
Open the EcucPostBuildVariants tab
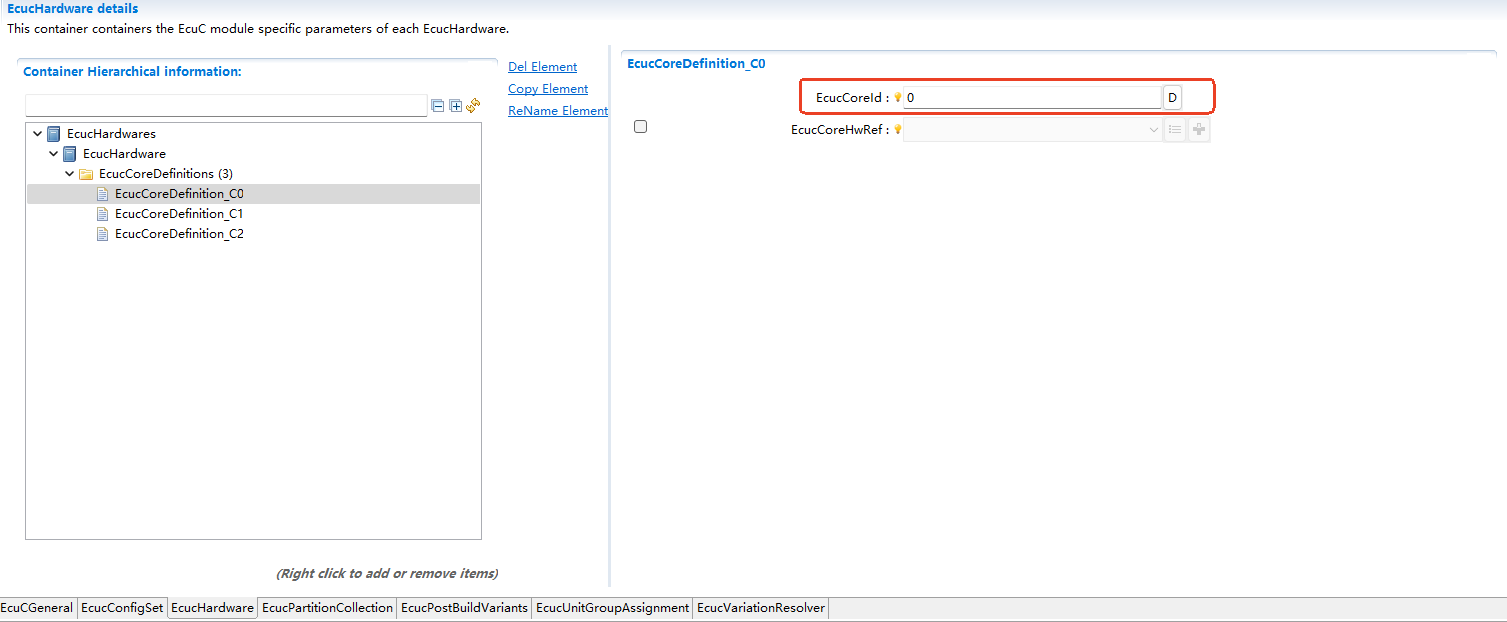click(x=464, y=608)
